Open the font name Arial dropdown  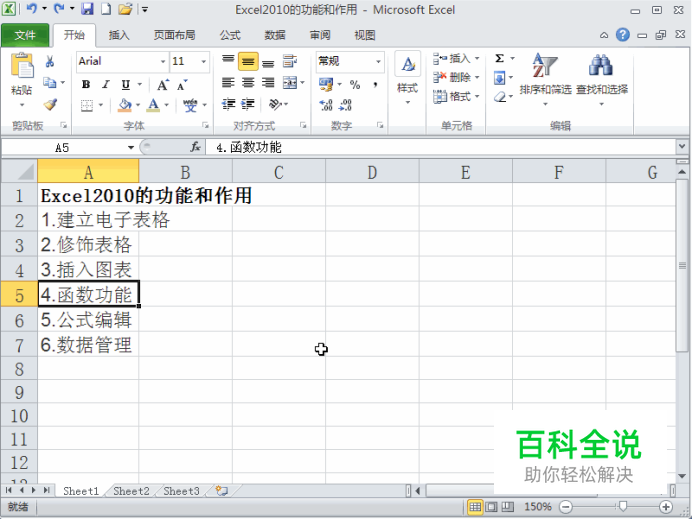(x=163, y=62)
